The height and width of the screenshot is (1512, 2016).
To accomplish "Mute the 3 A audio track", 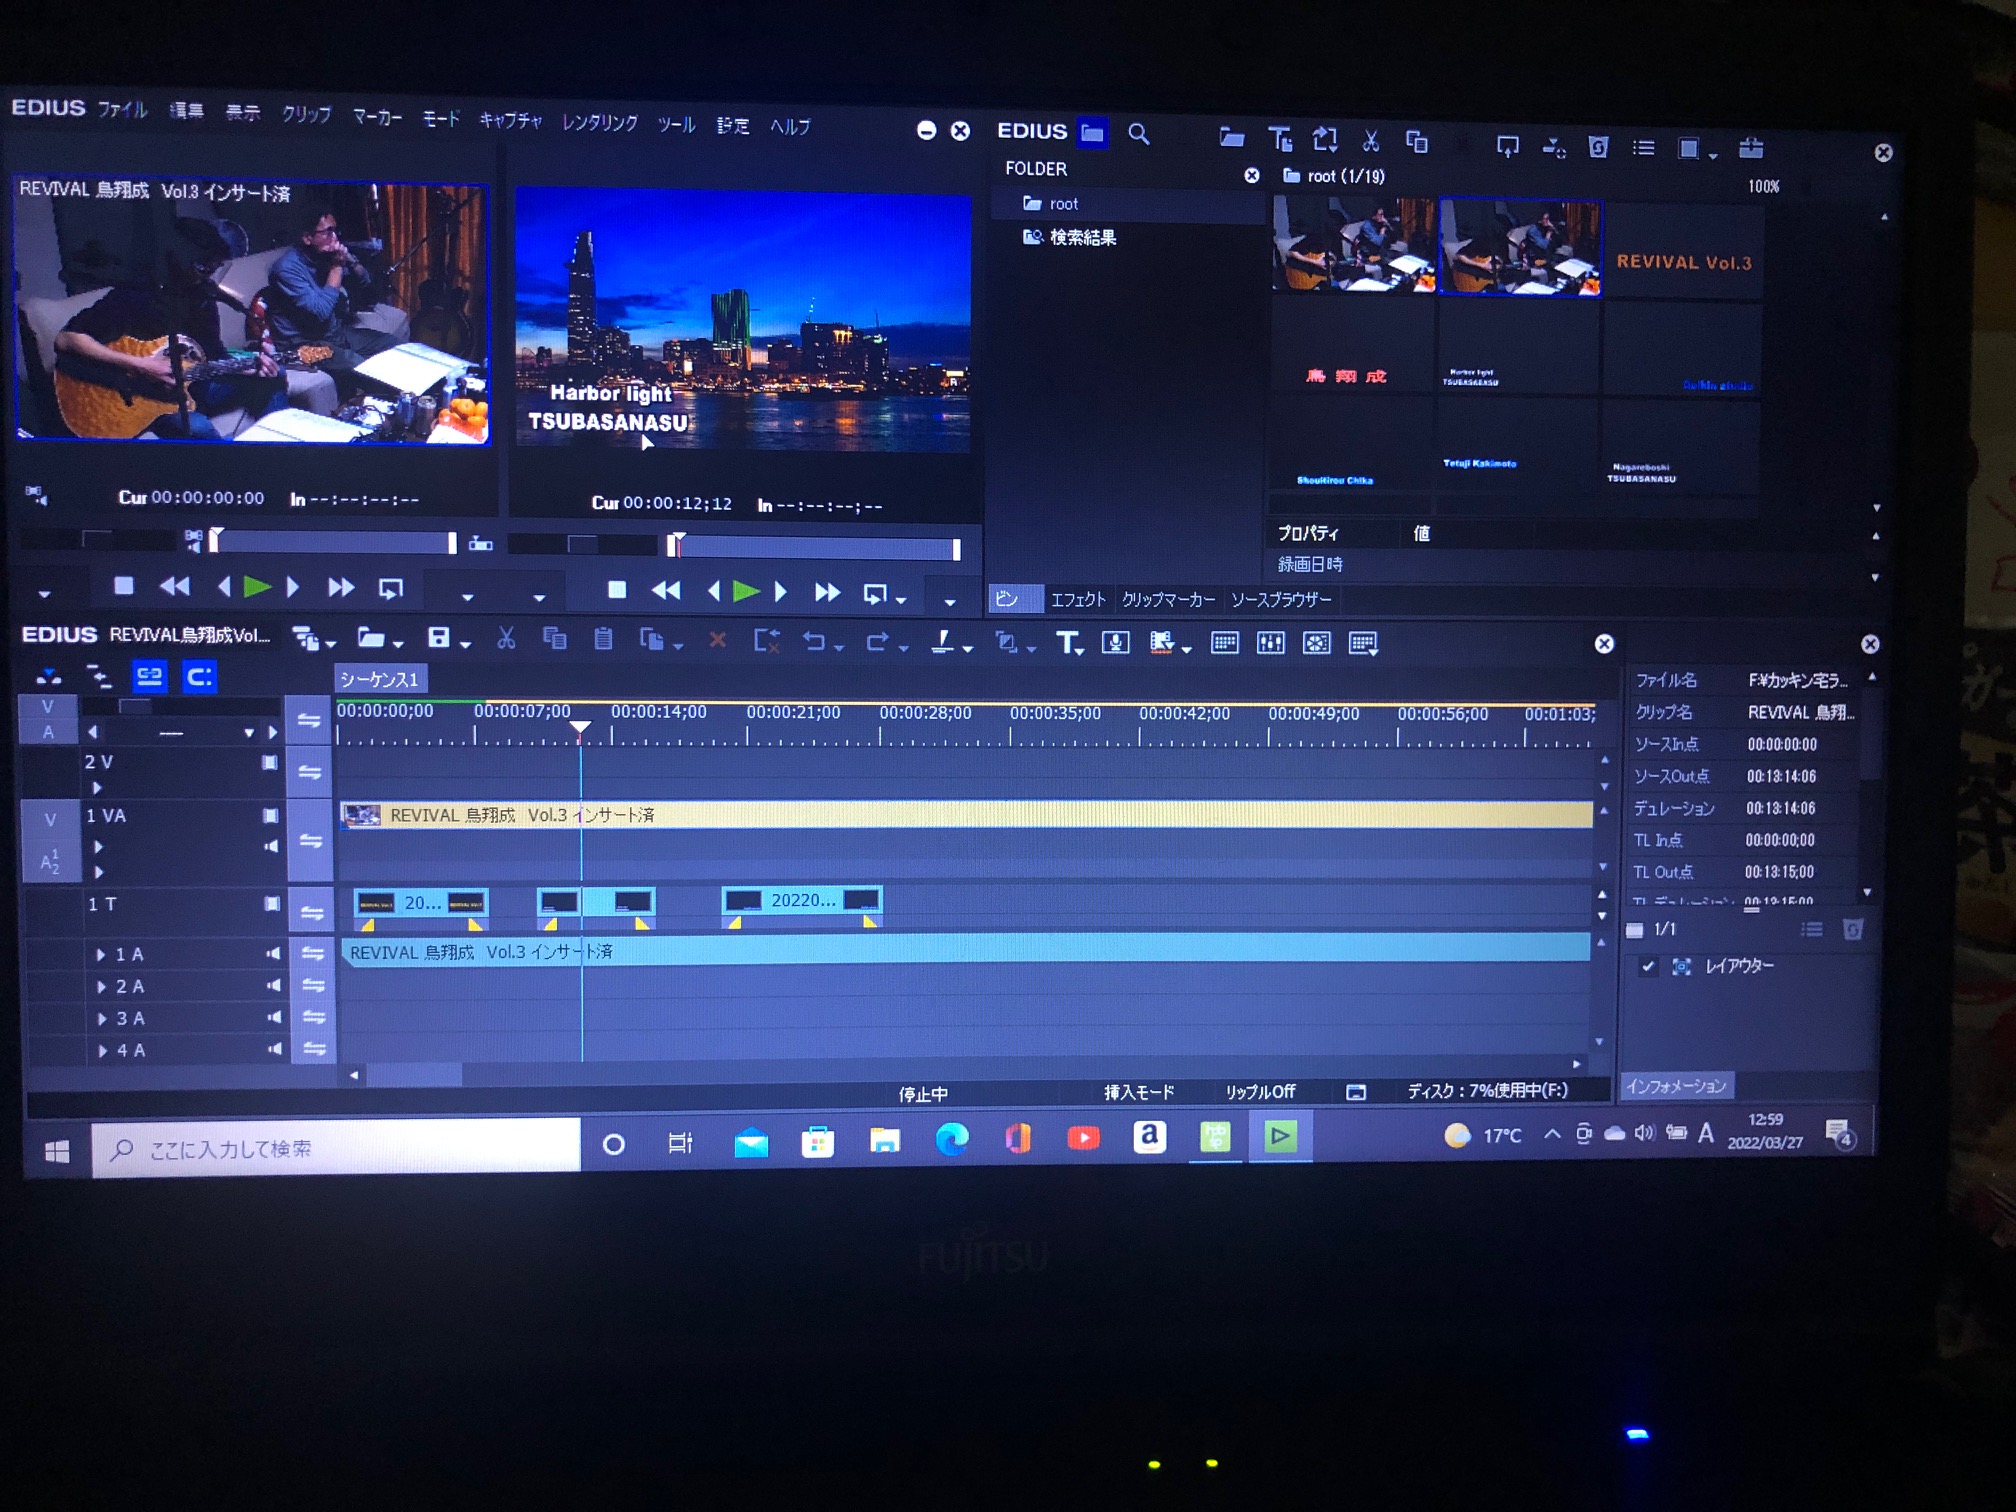I will 273,1018.
